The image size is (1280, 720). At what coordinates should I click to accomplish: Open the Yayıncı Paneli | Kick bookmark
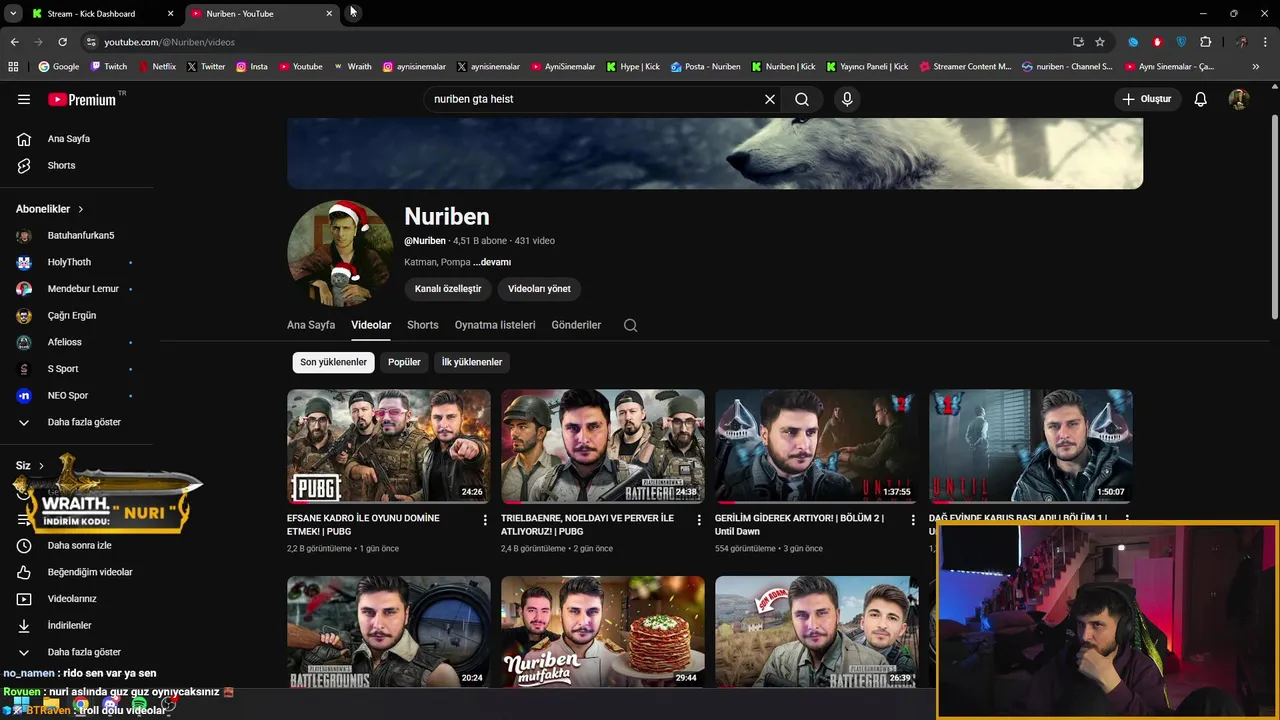pyautogui.click(x=867, y=67)
